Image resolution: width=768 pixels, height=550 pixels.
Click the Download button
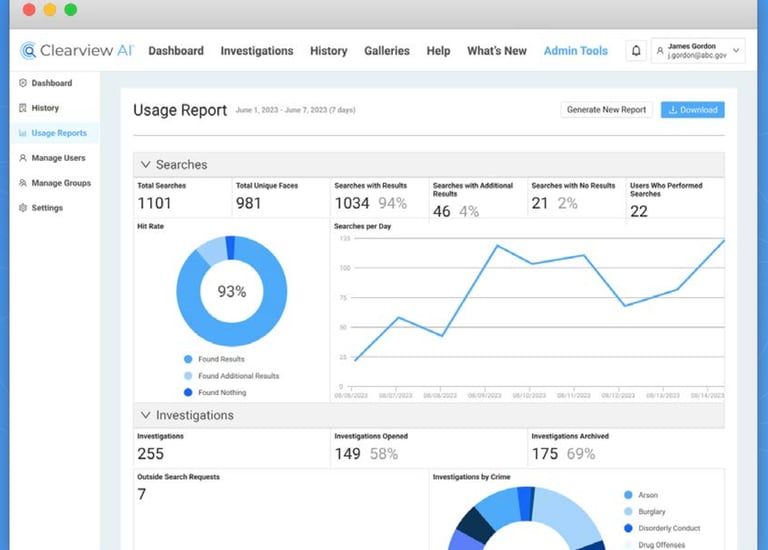click(x=693, y=110)
